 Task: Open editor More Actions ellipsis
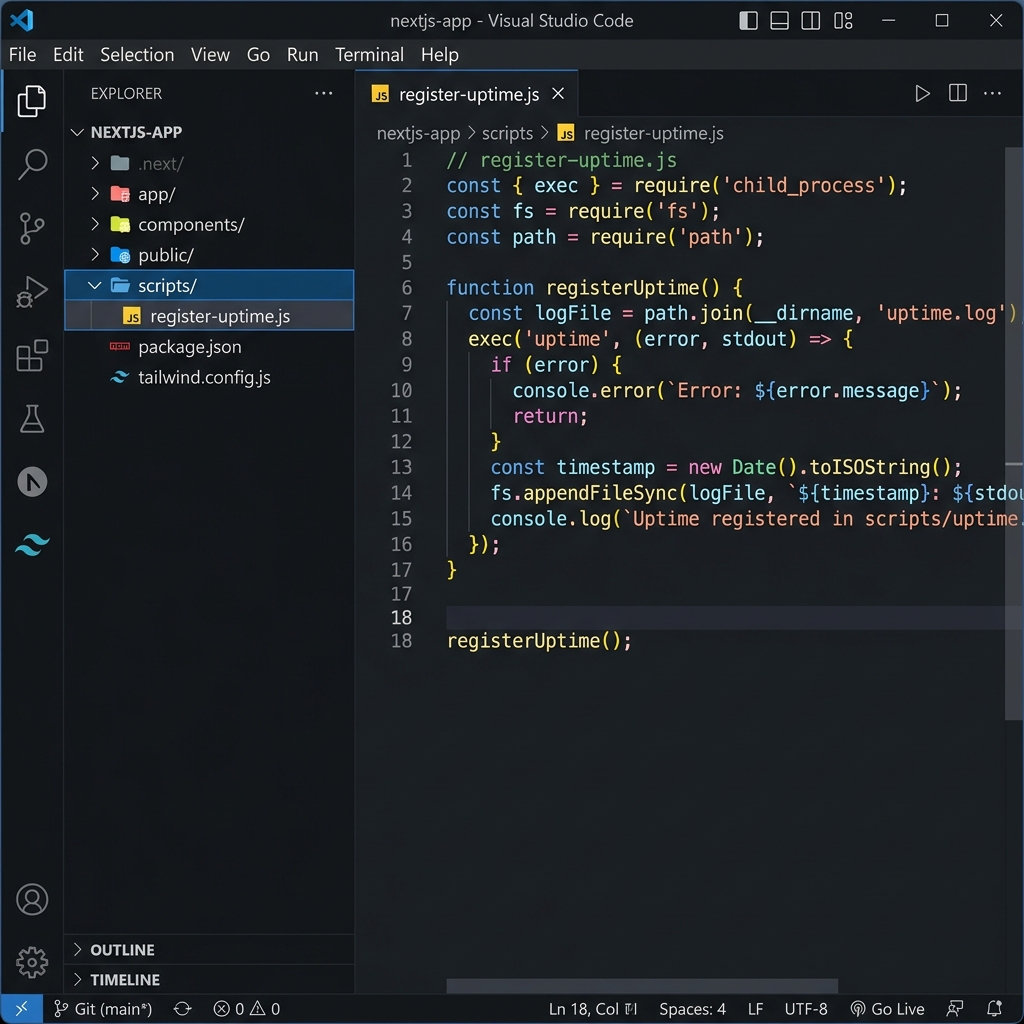pyautogui.click(x=993, y=93)
